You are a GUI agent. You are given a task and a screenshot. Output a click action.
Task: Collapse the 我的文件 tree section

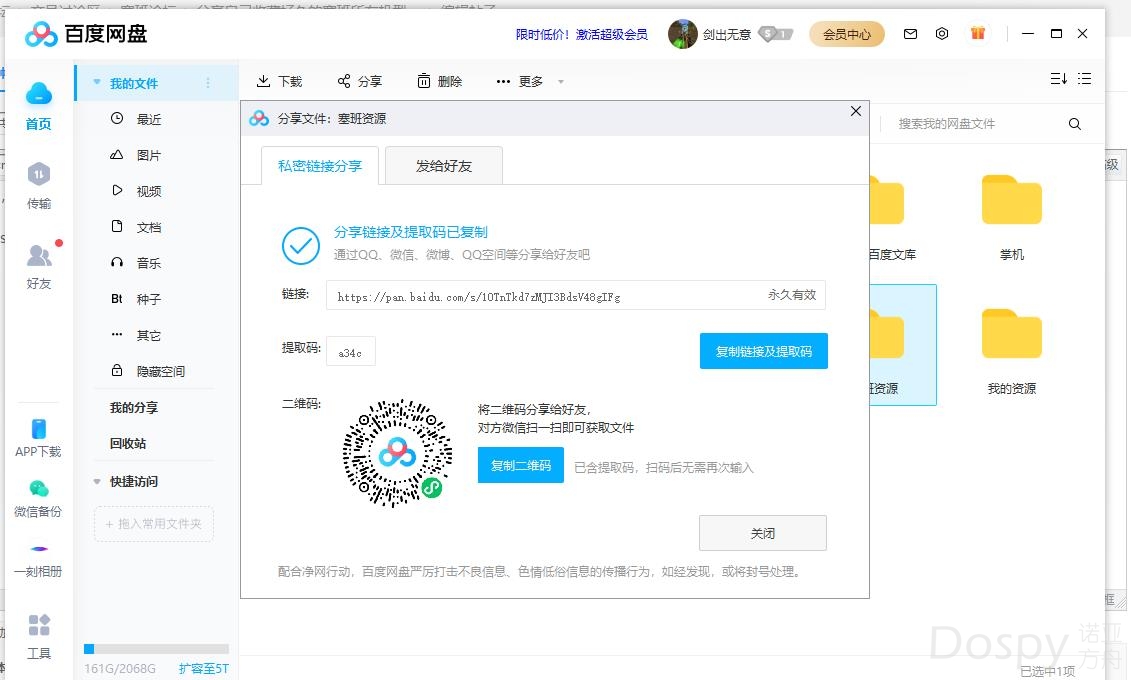pyautogui.click(x=97, y=82)
